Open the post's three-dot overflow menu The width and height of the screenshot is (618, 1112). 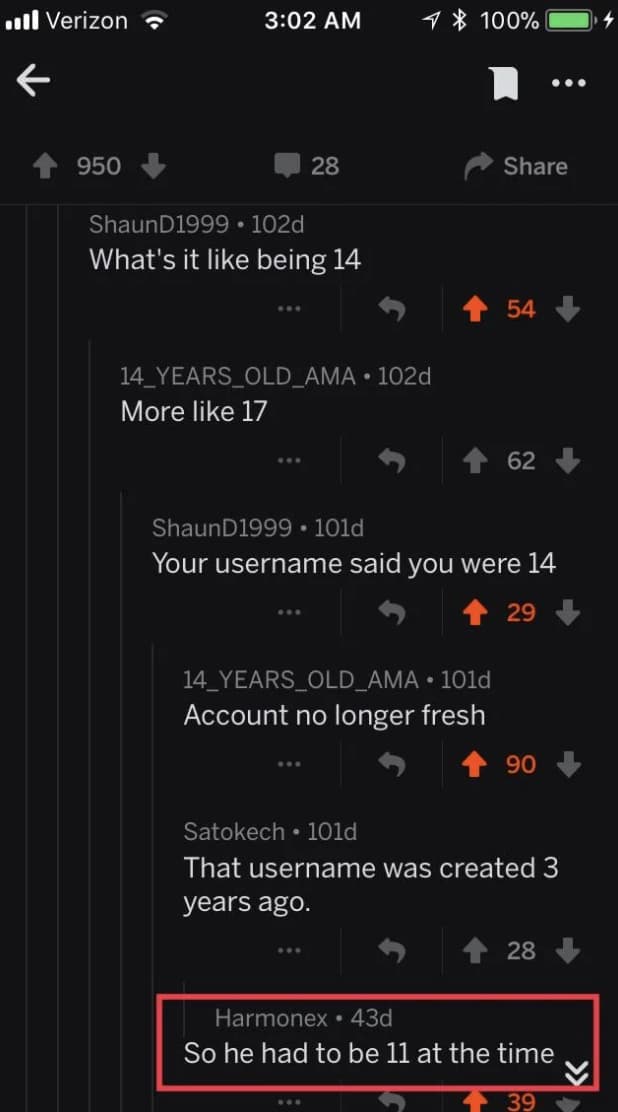569,83
